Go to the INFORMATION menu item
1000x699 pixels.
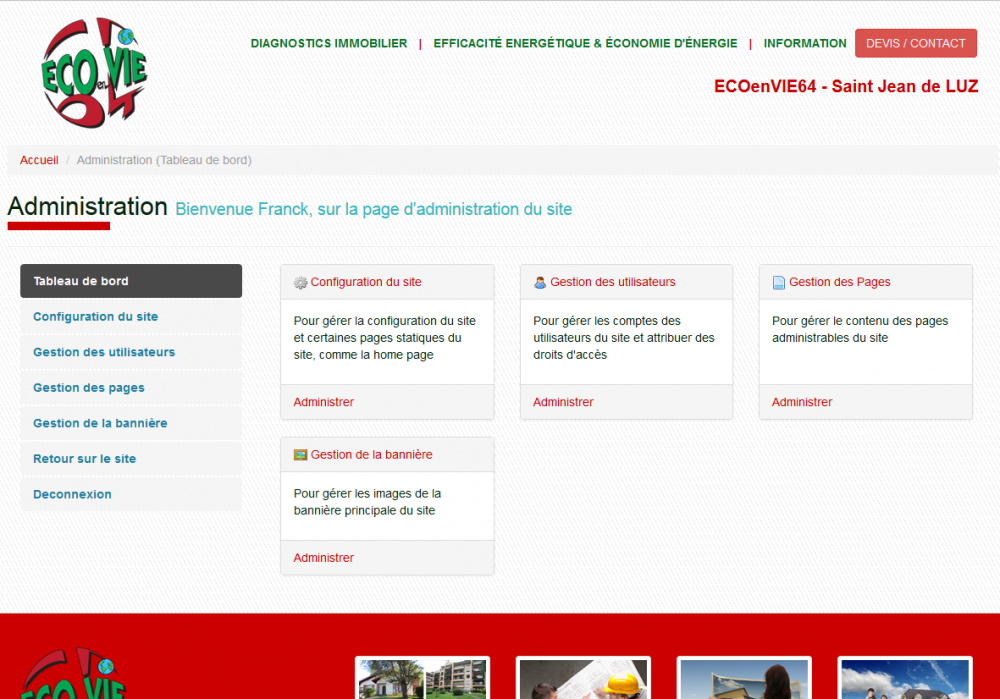pyautogui.click(x=804, y=44)
